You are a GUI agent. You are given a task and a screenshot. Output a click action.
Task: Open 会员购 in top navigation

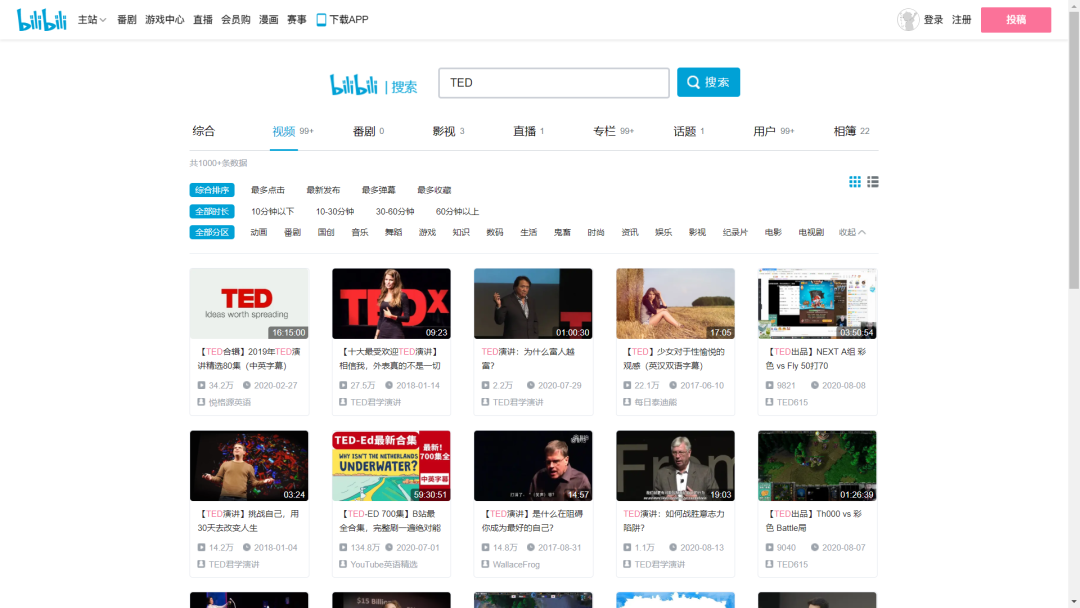pyautogui.click(x=236, y=20)
